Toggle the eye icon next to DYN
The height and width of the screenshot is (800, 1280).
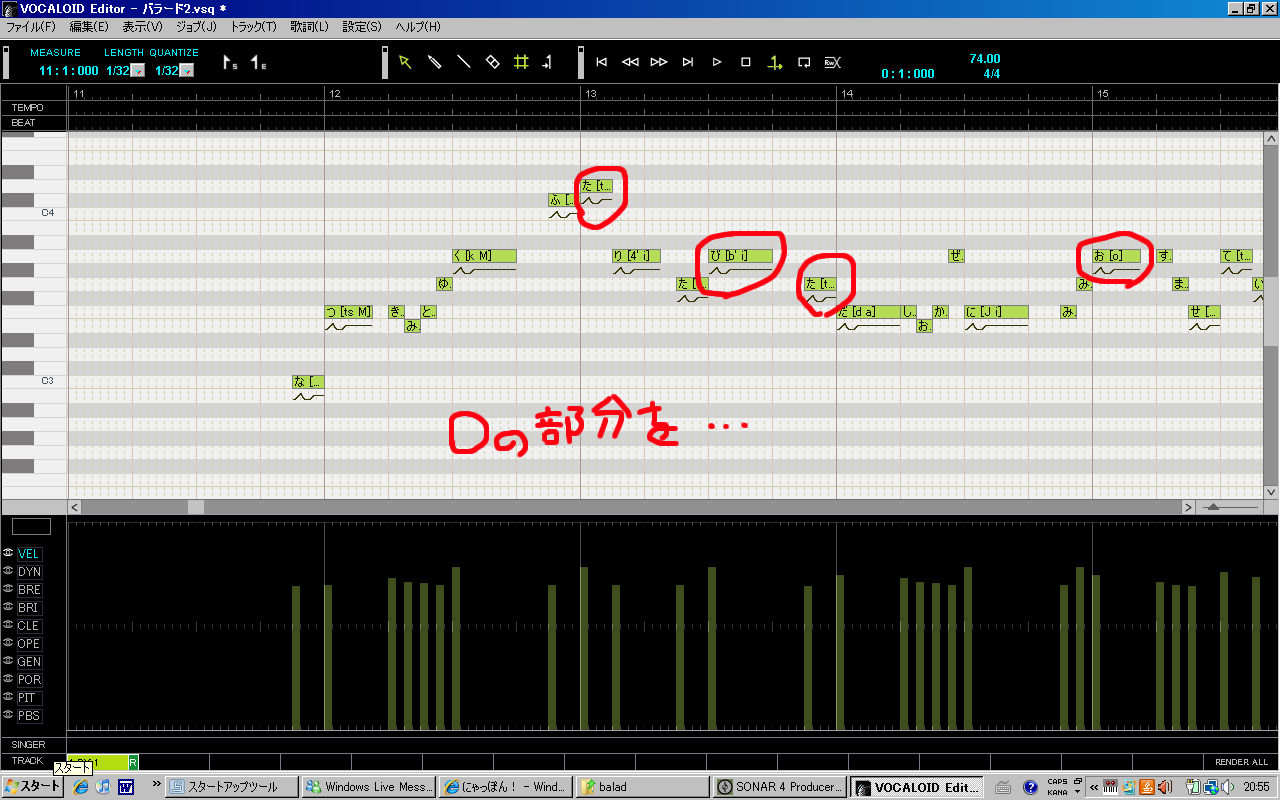click(8, 571)
